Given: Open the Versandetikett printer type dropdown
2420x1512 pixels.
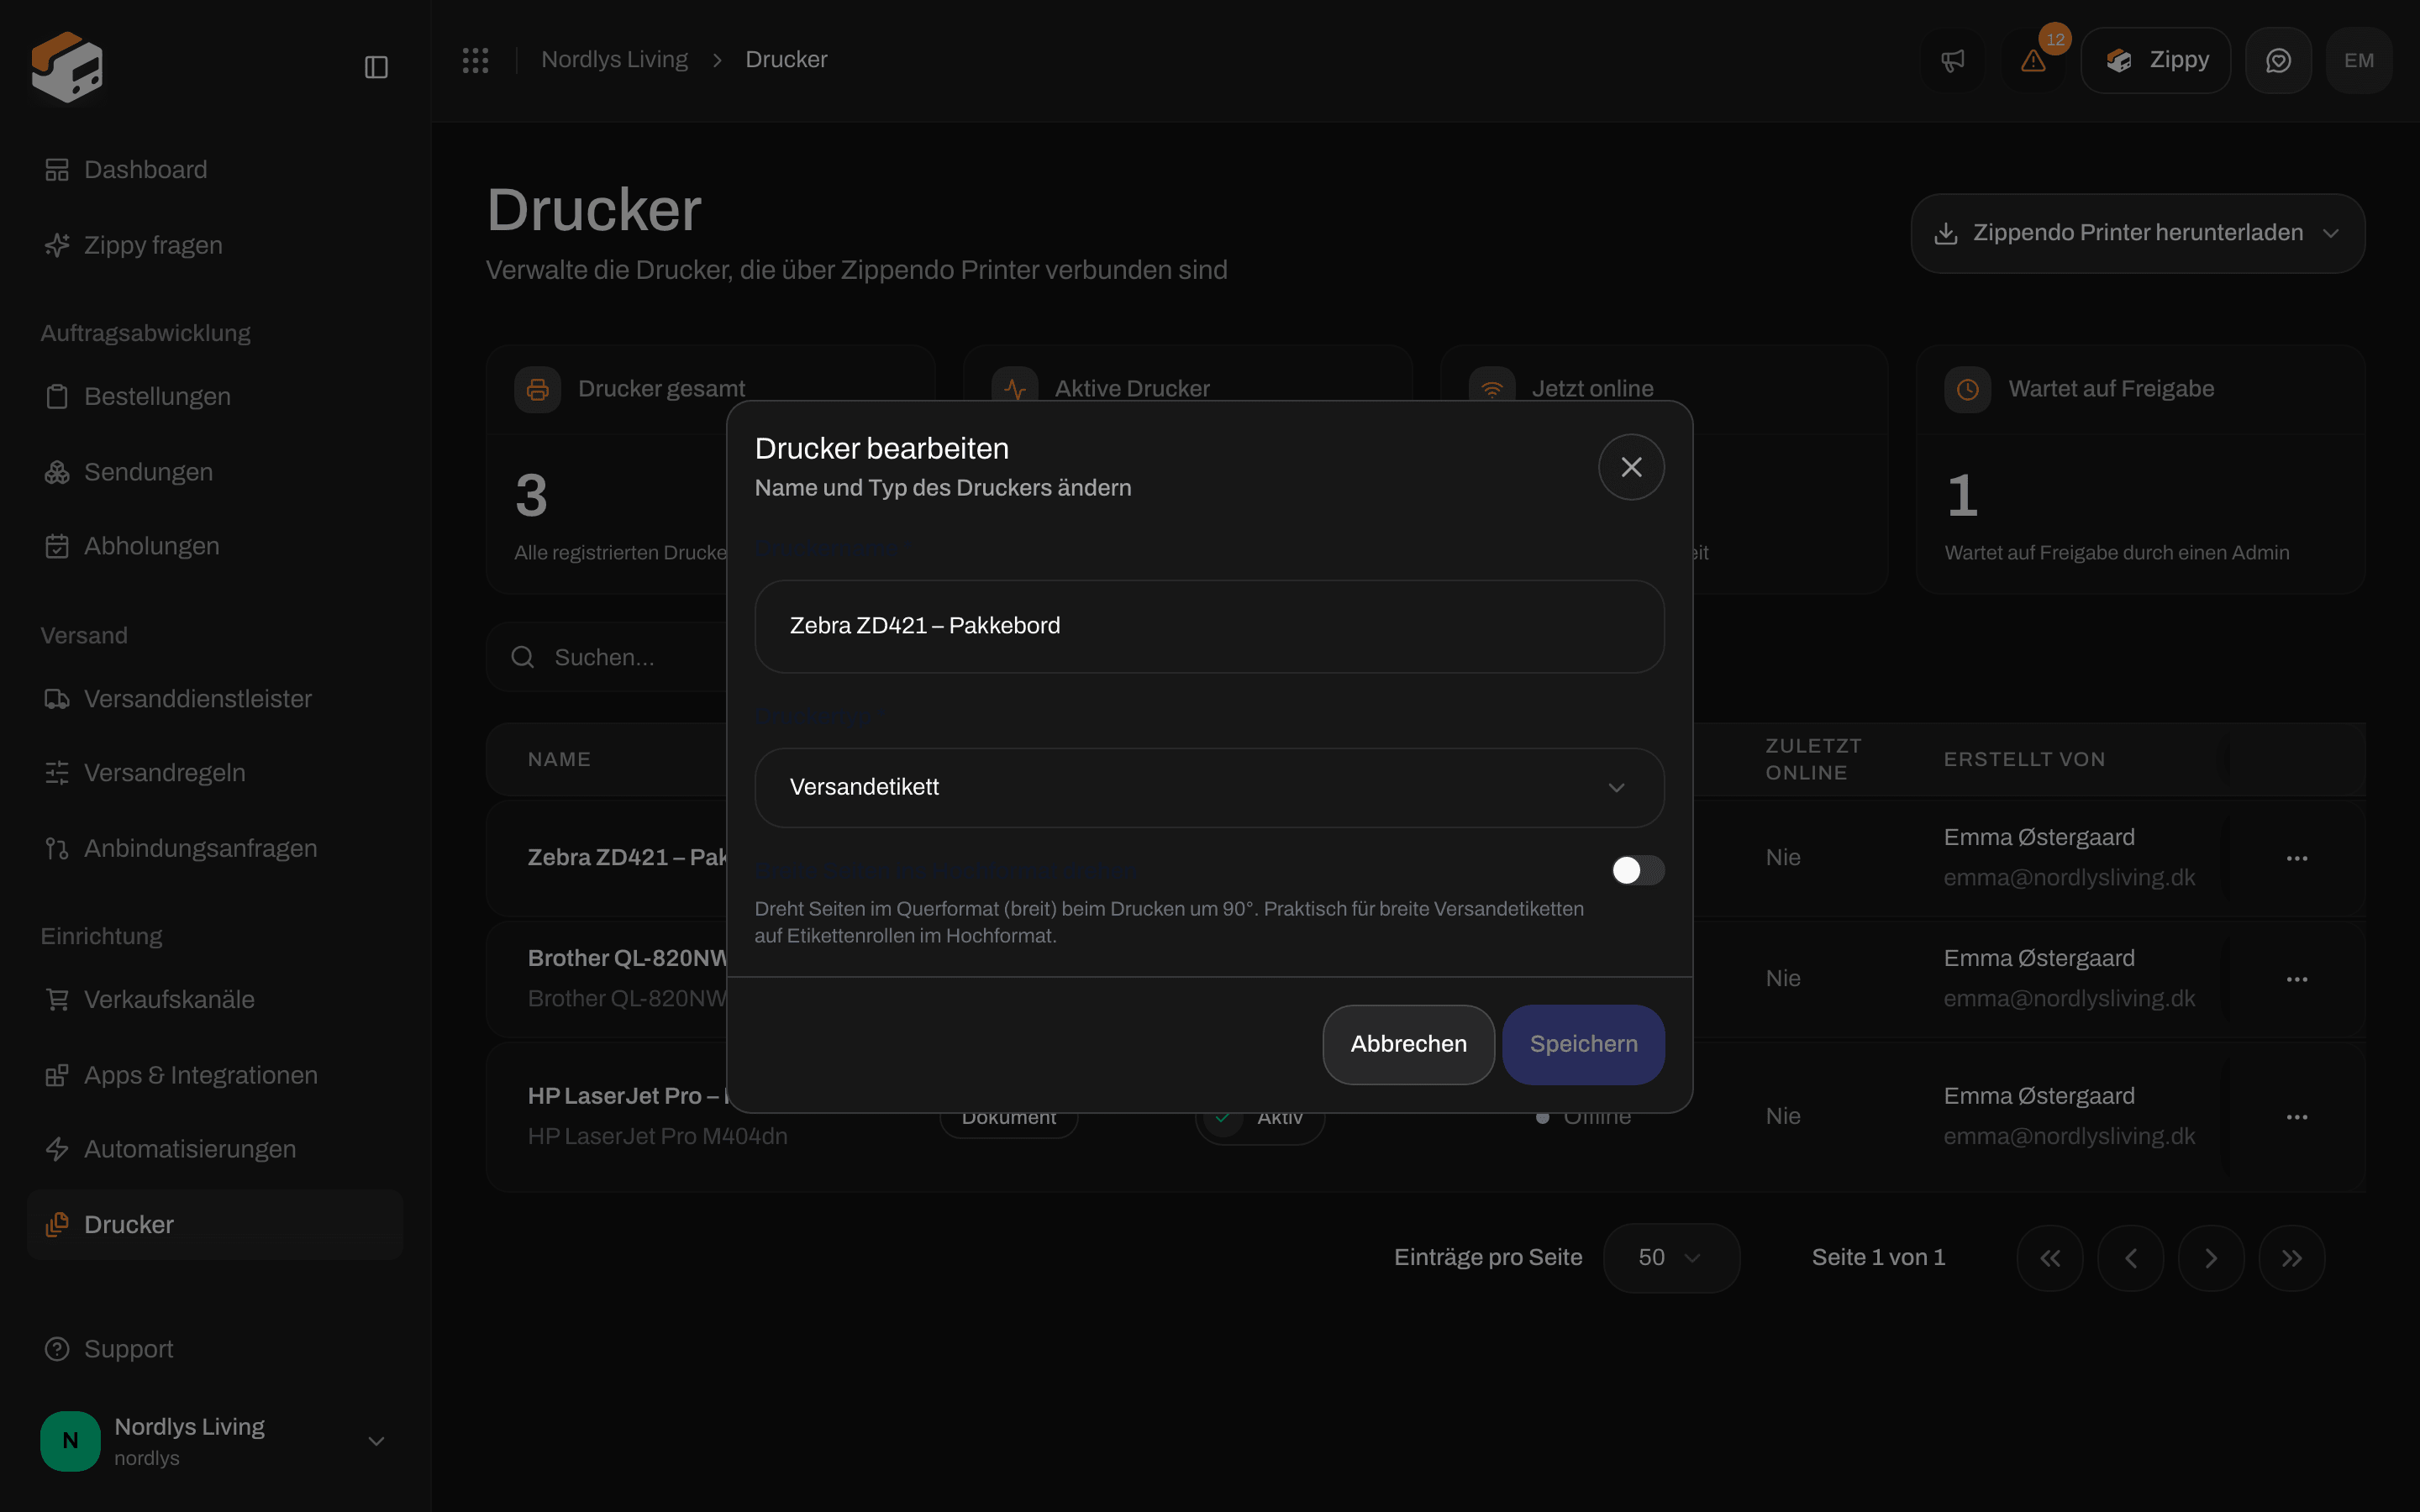Looking at the screenshot, I should [1209, 787].
